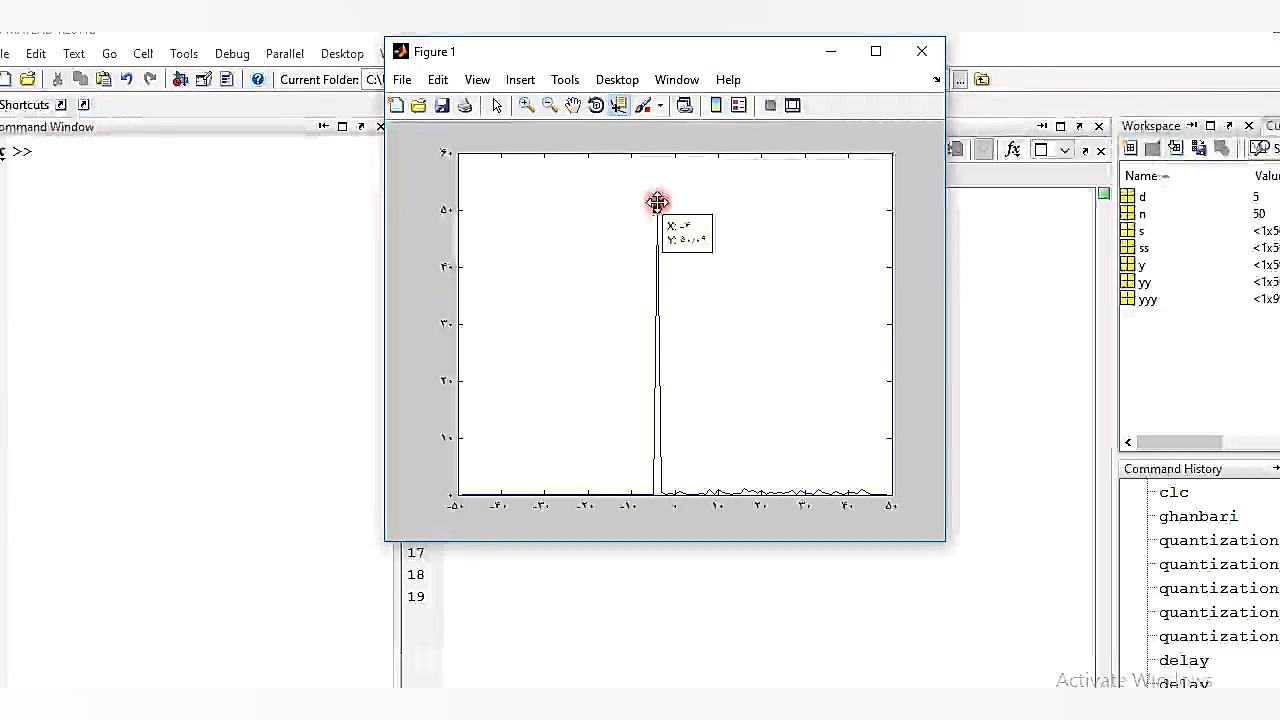Open the Figure window Insert menu
1280x720 pixels.
(x=520, y=80)
